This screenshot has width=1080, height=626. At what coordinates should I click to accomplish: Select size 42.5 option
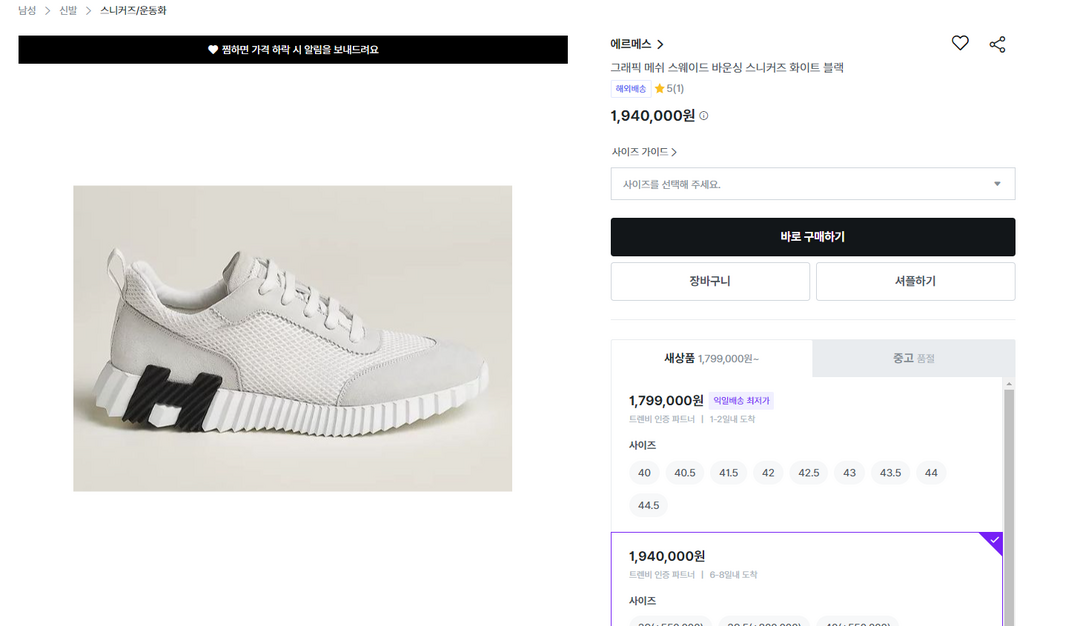coord(808,473)
